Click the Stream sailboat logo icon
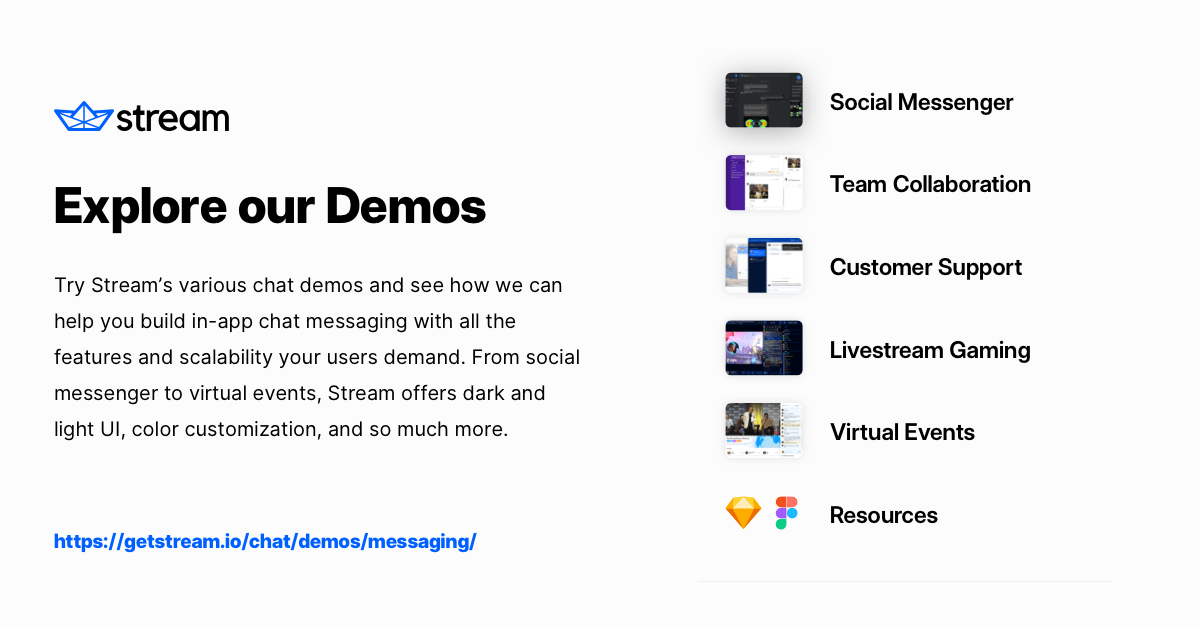 83,117
